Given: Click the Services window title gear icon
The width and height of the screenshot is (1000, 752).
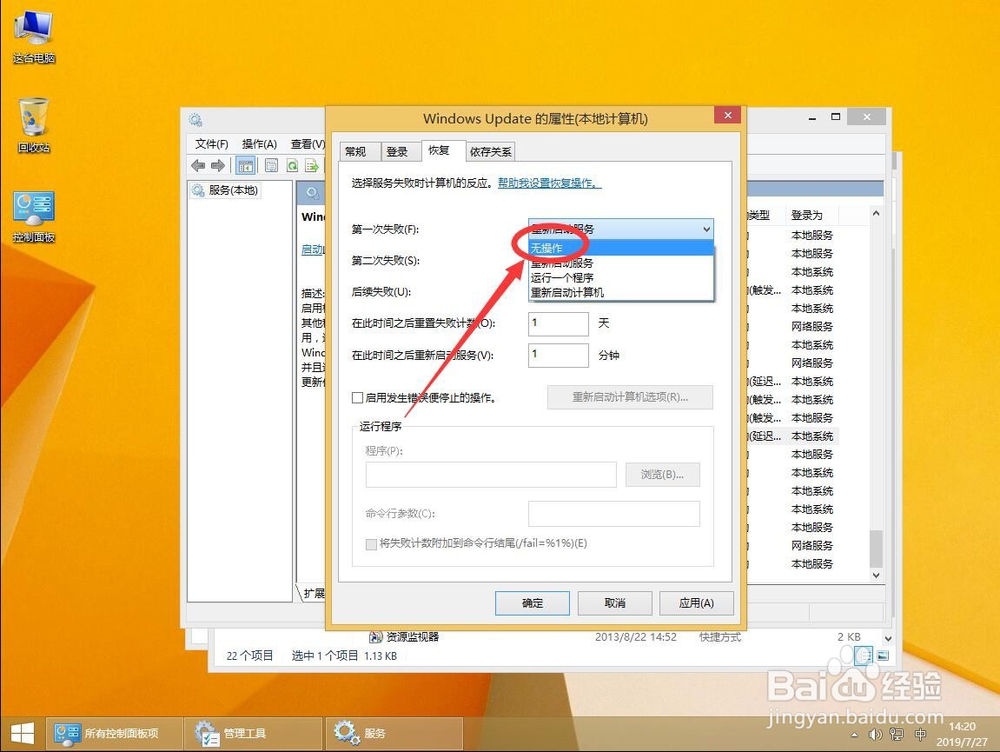Looking at the screenshot, I should 196,120.
